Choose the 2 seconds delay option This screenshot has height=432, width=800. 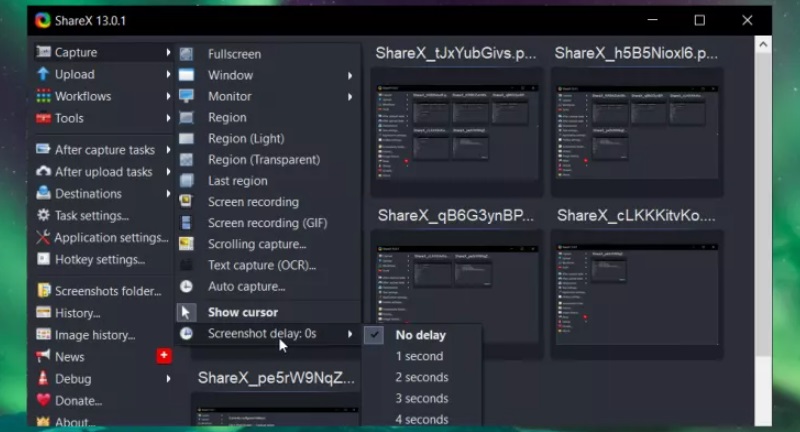[x=421, y=377]
